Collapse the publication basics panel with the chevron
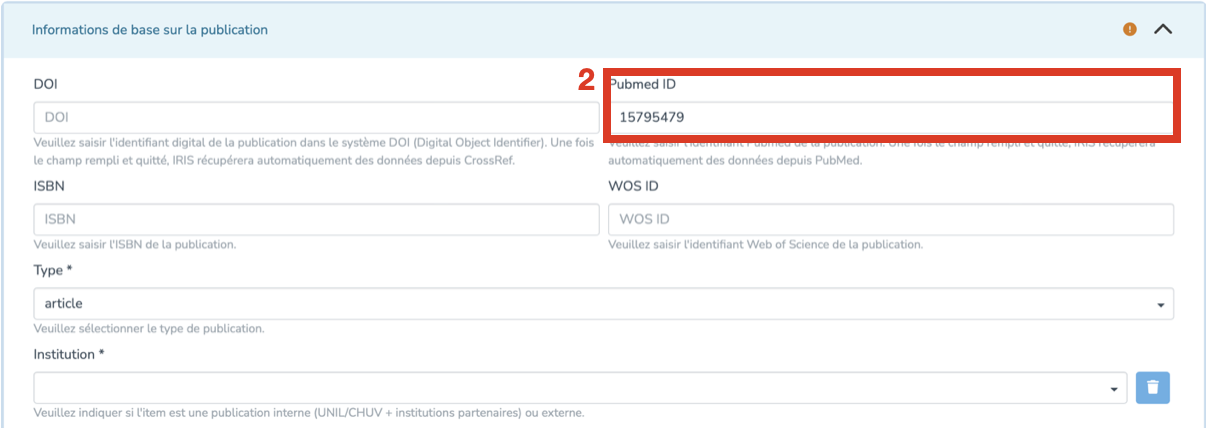 pos(1162,29)
